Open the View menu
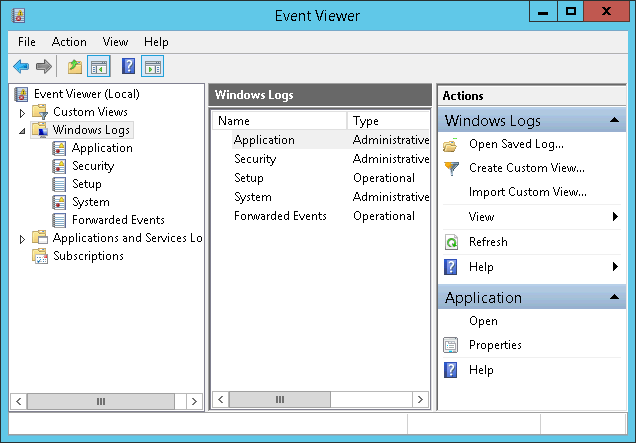636x443 pixels. click(x=115, y=42)
